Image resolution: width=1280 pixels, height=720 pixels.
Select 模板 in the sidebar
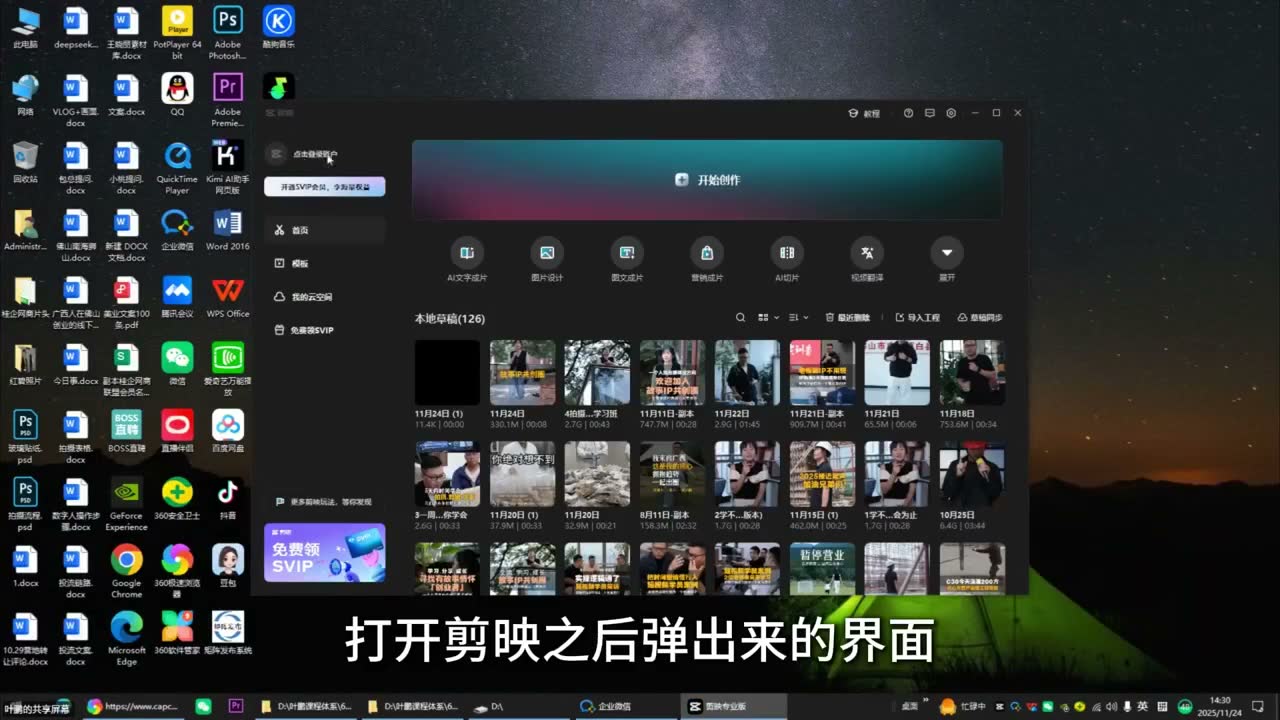pos(325,263)
